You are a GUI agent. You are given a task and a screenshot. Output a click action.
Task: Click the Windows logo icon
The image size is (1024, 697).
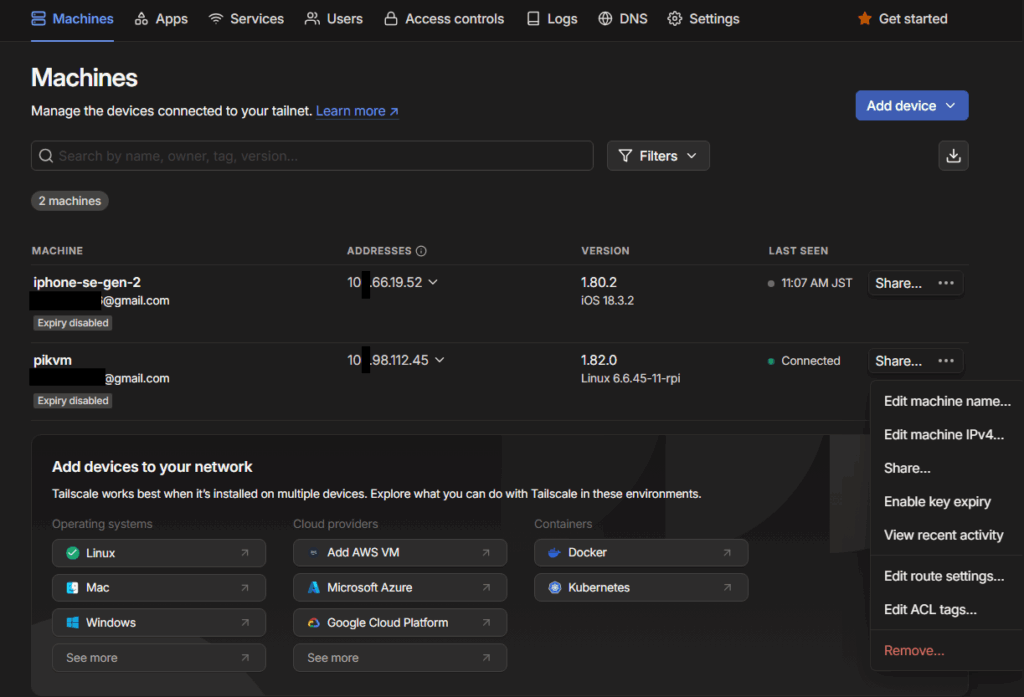[72, 623]
